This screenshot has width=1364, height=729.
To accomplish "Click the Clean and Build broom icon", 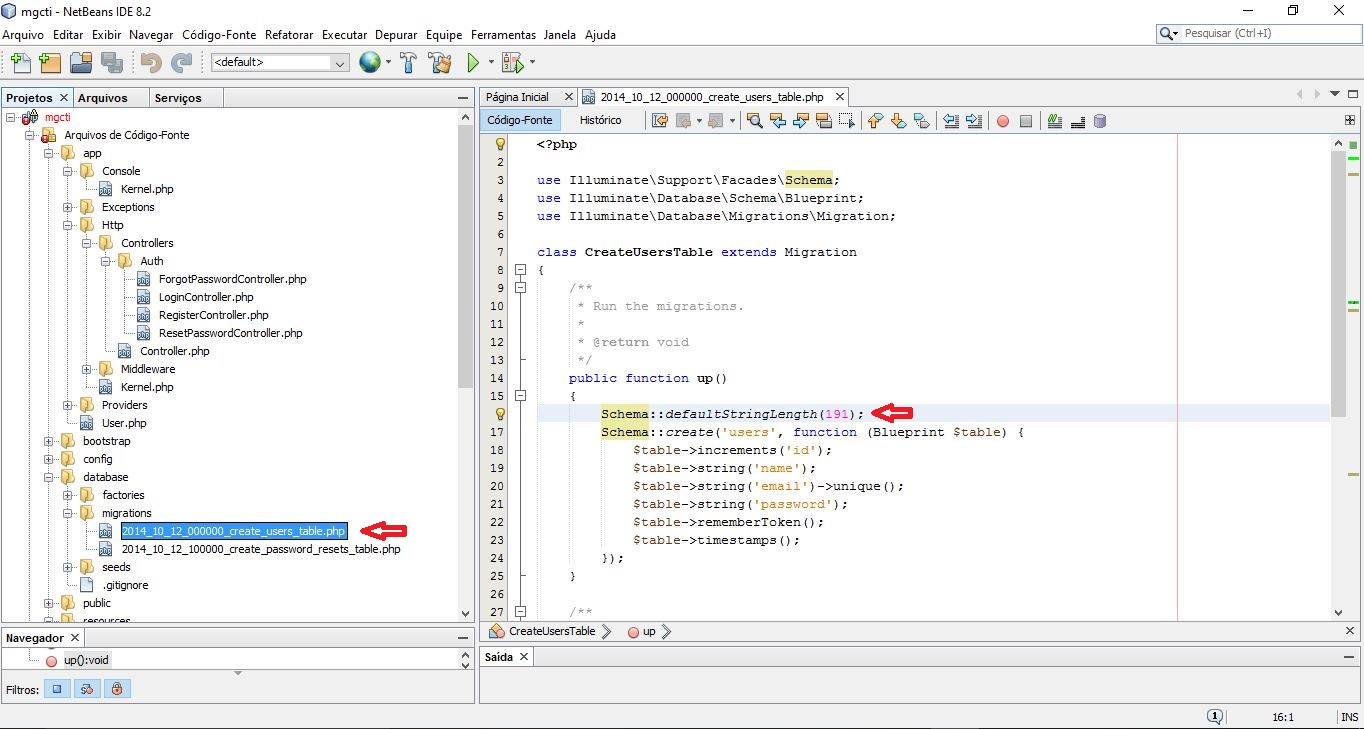I will (439, 62).
